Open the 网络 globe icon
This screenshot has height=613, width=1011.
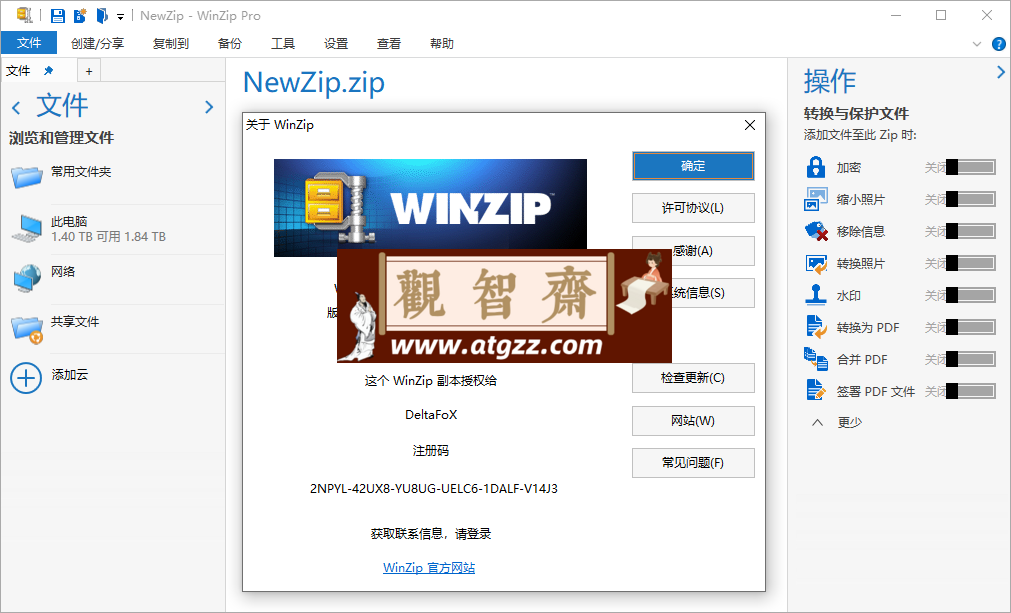(27, 278)
